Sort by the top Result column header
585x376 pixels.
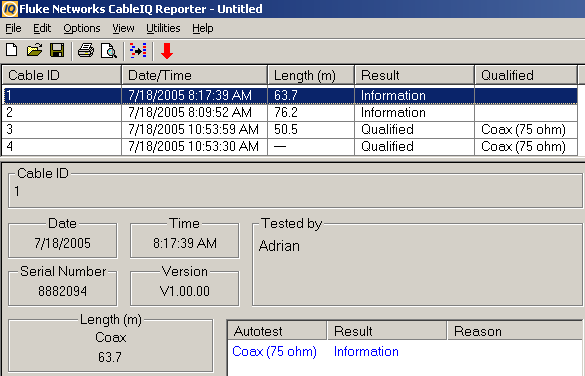point(414,75)
